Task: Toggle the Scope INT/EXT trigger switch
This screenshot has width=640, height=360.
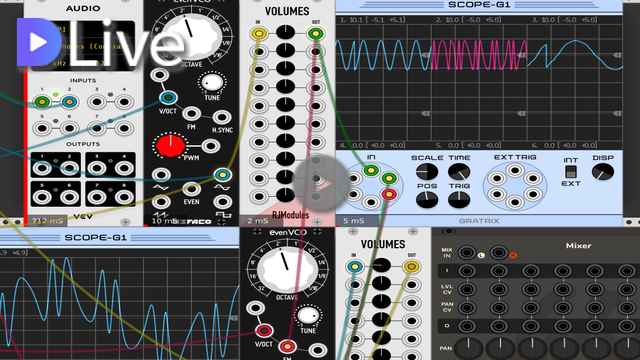Action: pos(571,171)
